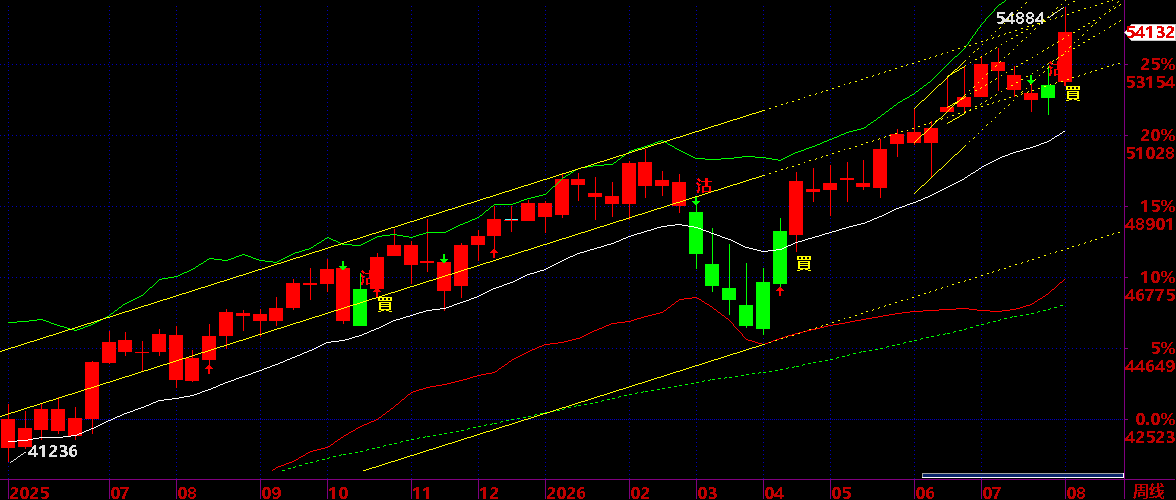The width and height of the screenshot is (1176, 500).
Task: Click the 2026 date axis label
Action: pos(566,493)
